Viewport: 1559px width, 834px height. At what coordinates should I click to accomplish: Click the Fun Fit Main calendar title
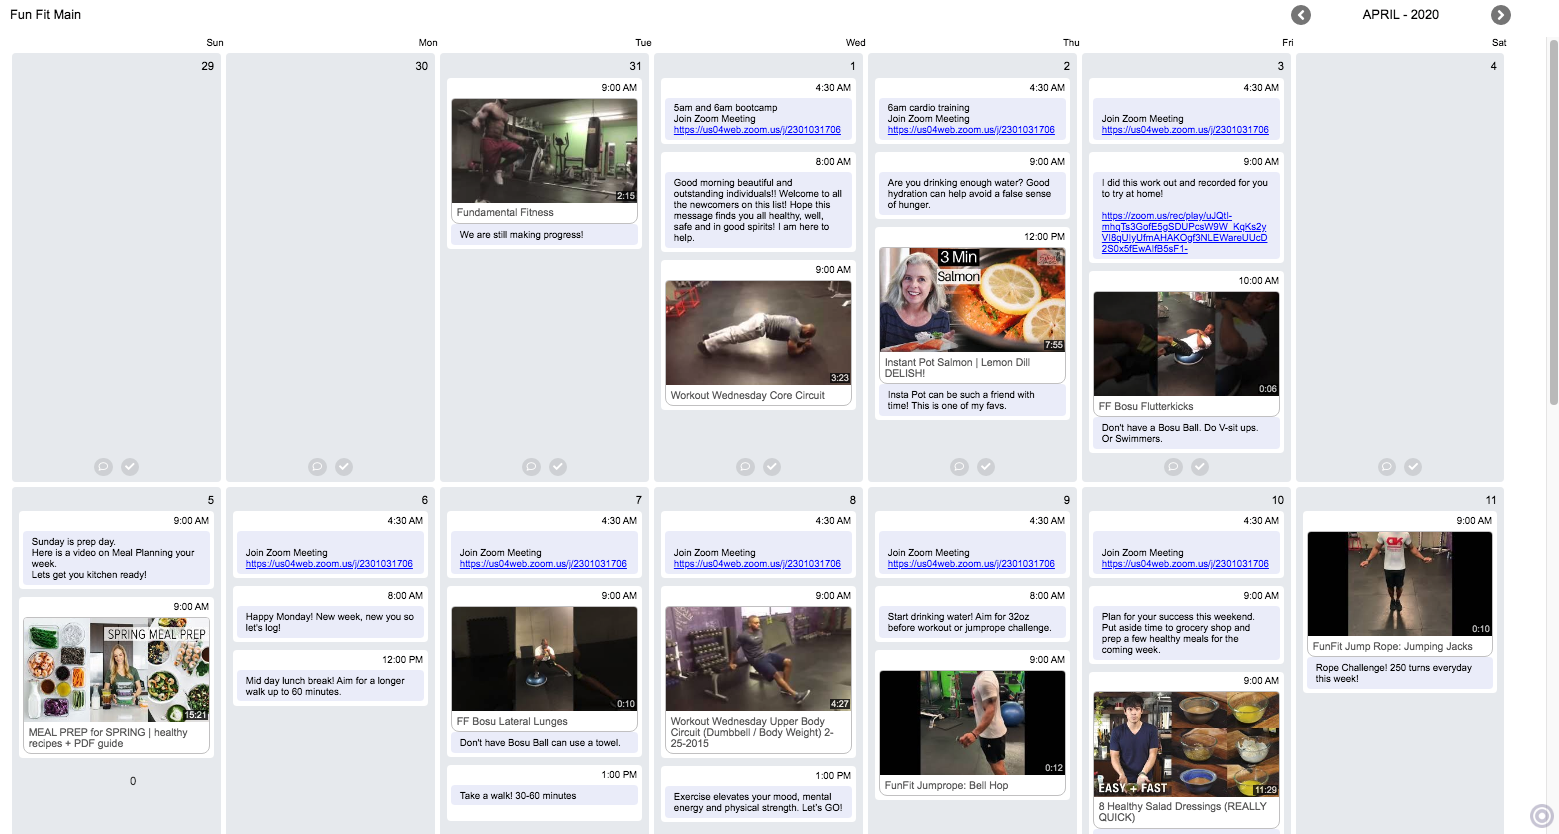click(46, 15)
